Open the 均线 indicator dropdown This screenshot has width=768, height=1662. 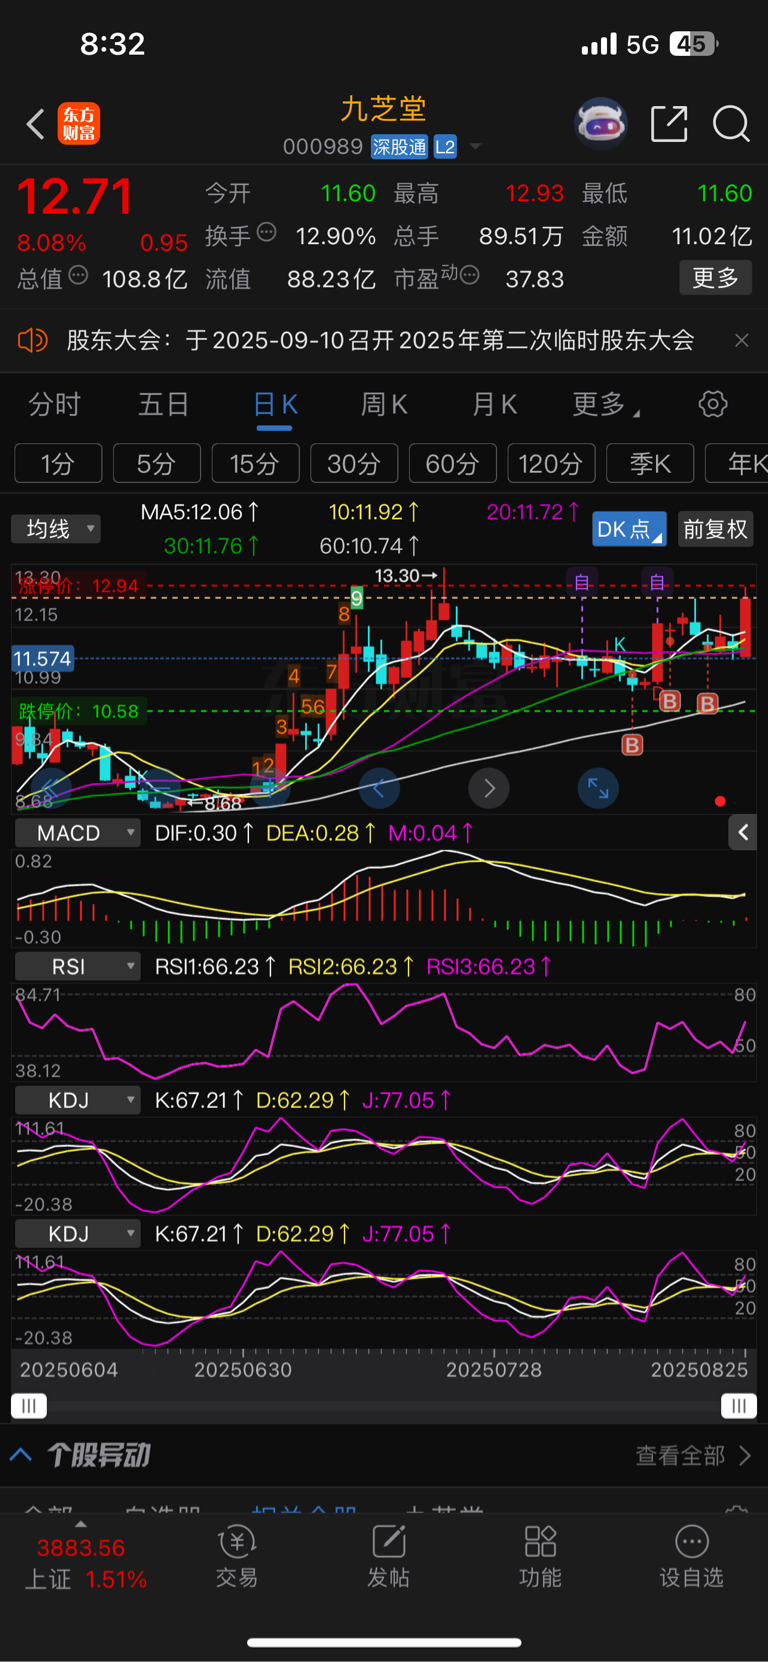56,529
